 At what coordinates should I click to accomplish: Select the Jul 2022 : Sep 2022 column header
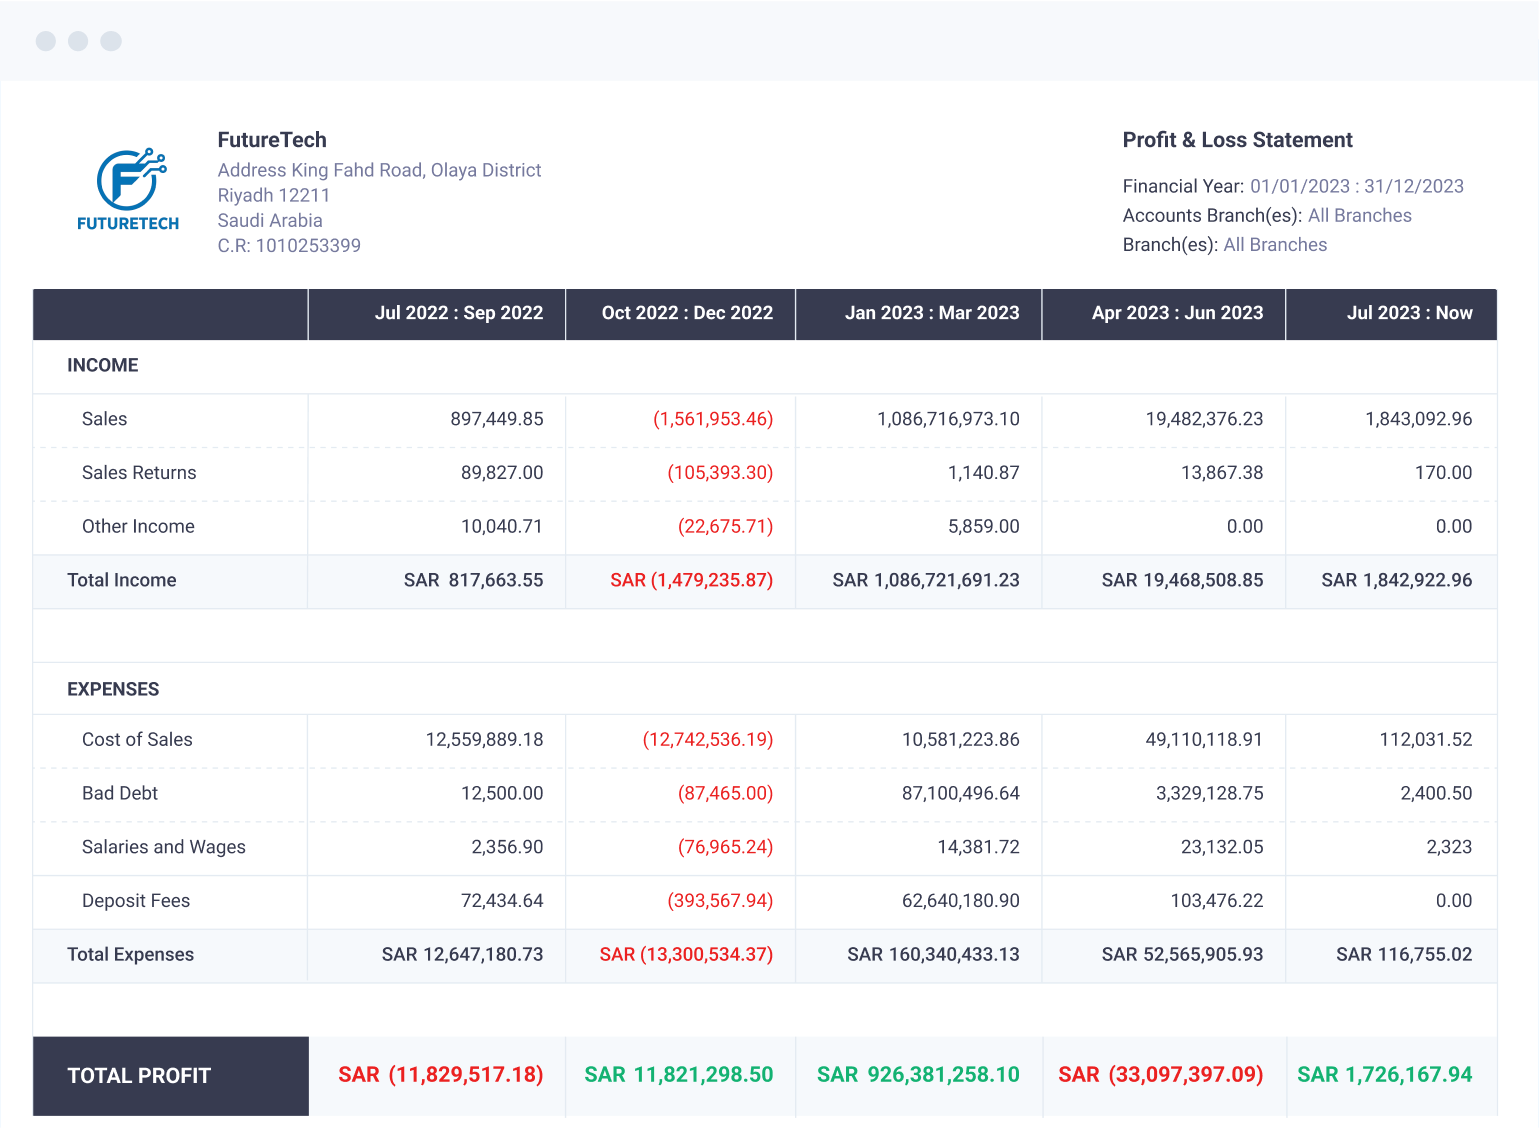(459, 313)
